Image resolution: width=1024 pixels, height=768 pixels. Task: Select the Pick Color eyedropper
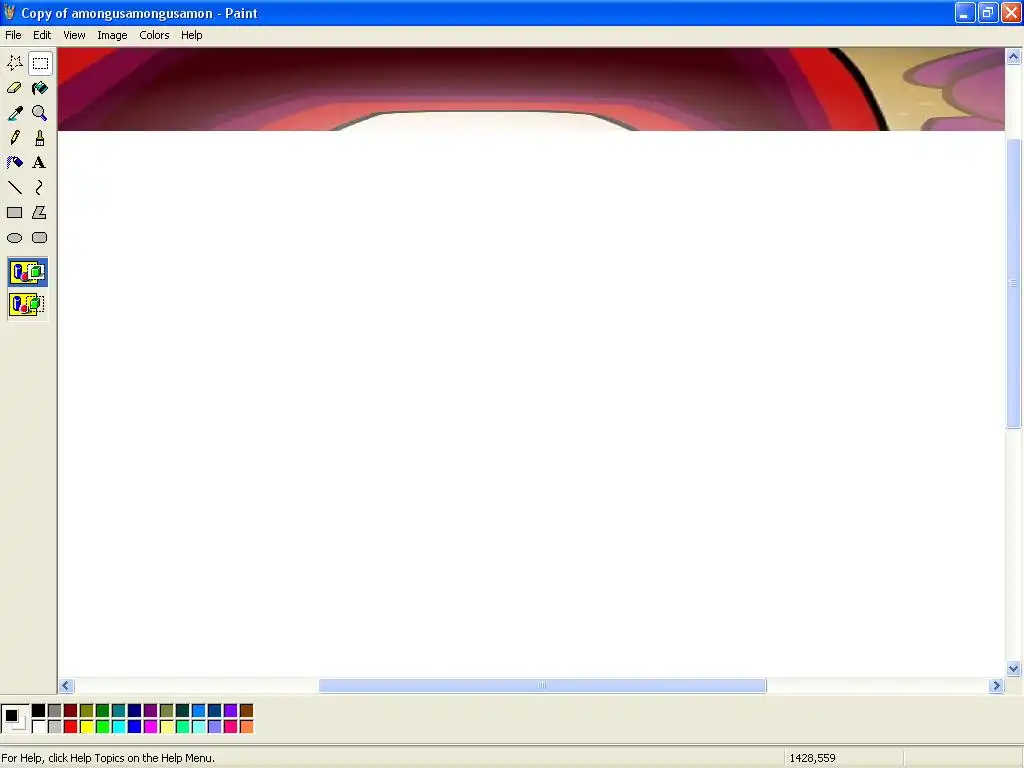click(x=14, y=113)
